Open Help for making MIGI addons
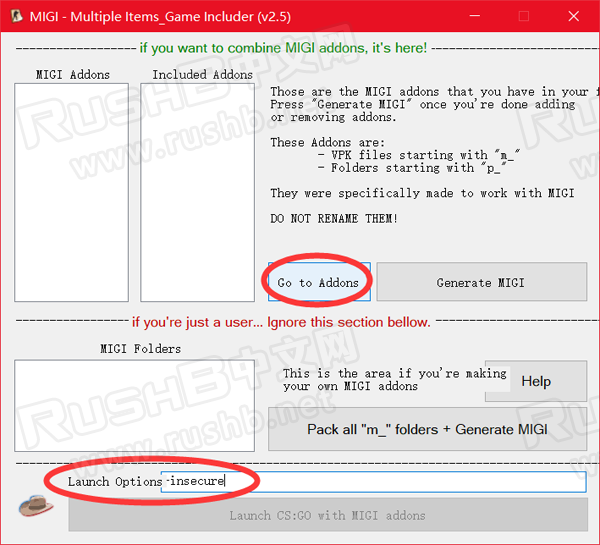Screen dimensions: 600x545 tap(535, 381)
